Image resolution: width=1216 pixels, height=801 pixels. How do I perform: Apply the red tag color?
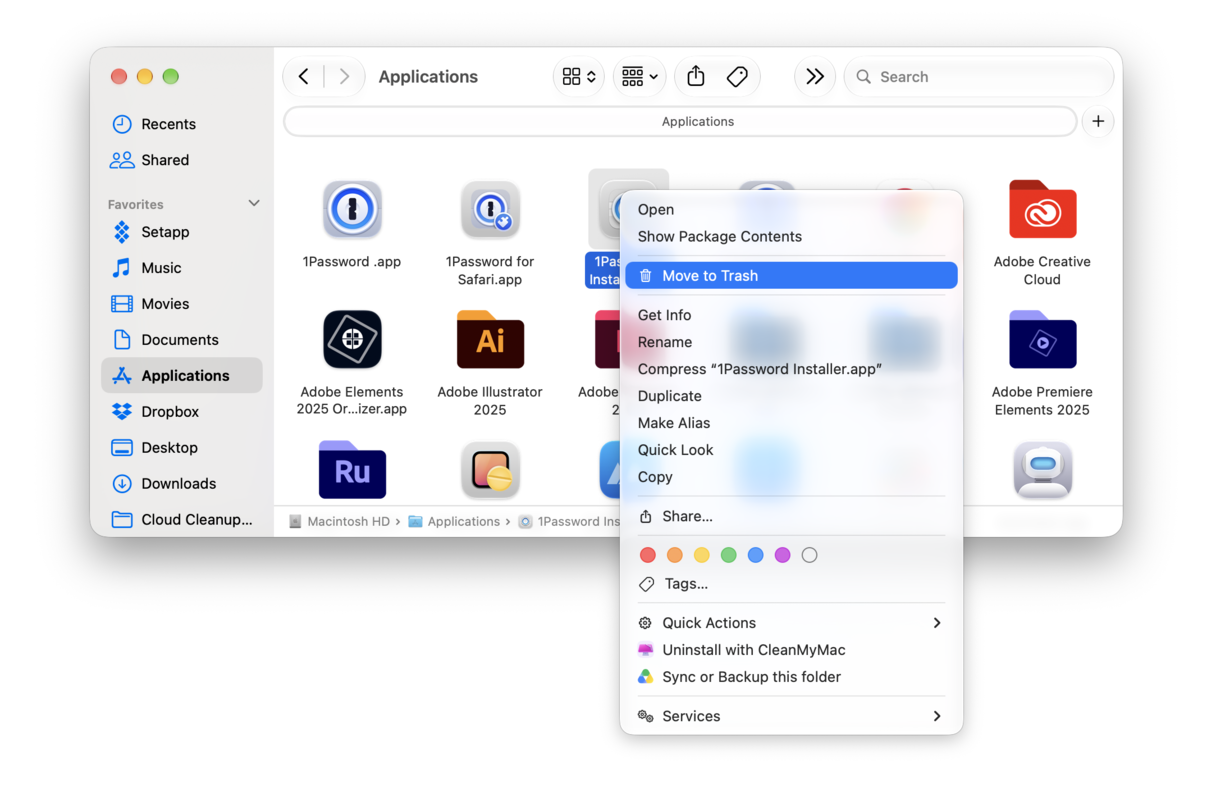[648, 555]
